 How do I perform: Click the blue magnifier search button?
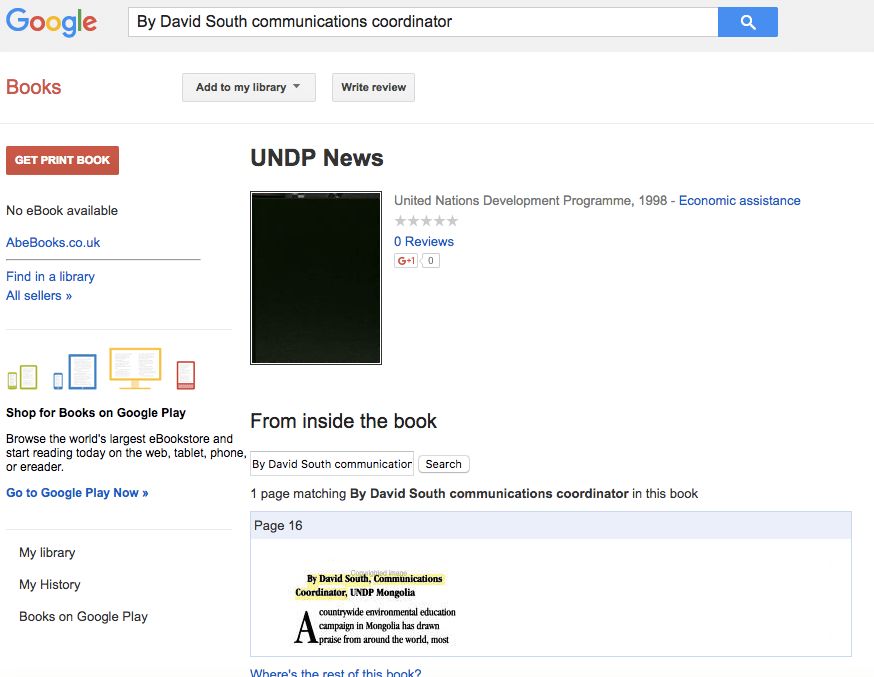(747, 22)
